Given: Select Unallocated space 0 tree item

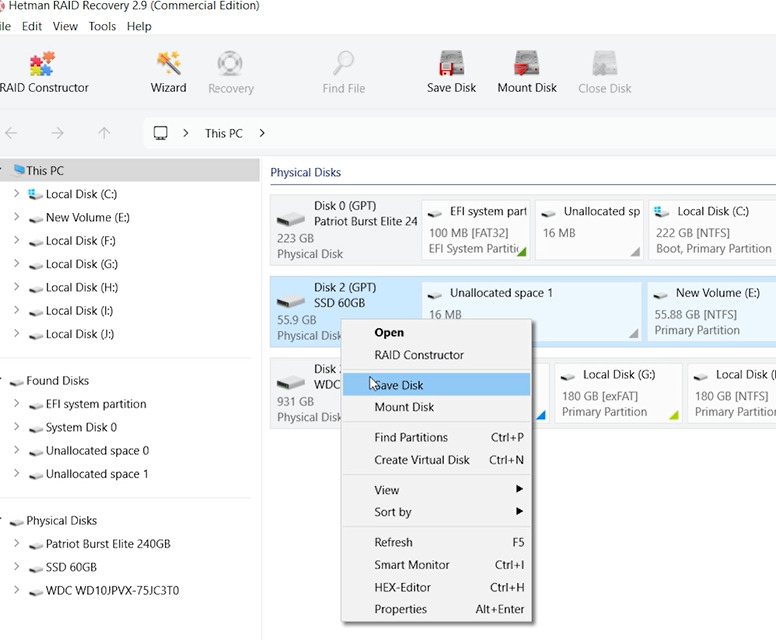Looking at the screenshot, I should click(97, 450).
